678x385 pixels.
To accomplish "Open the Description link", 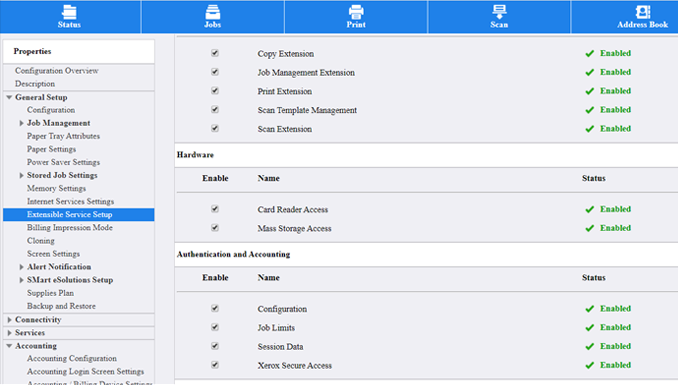I will [35, 83].
